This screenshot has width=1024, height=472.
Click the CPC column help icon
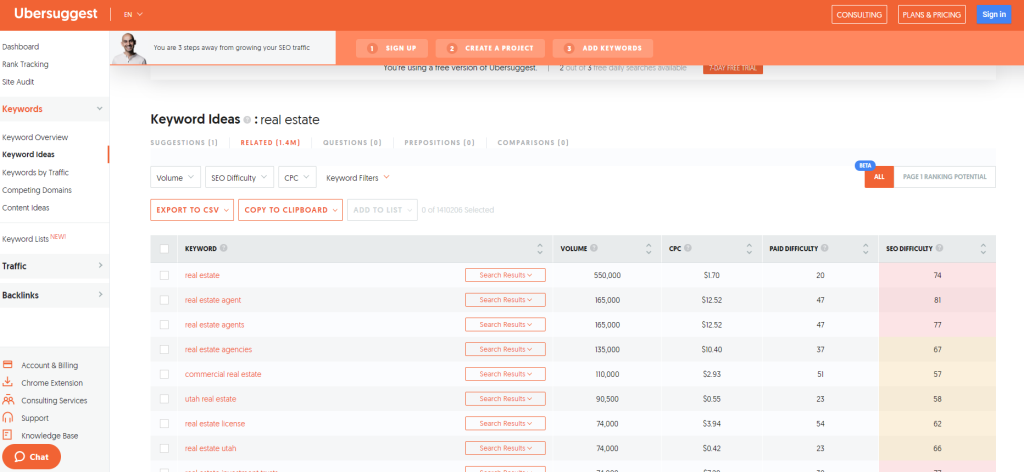click(x=688, y=248)
